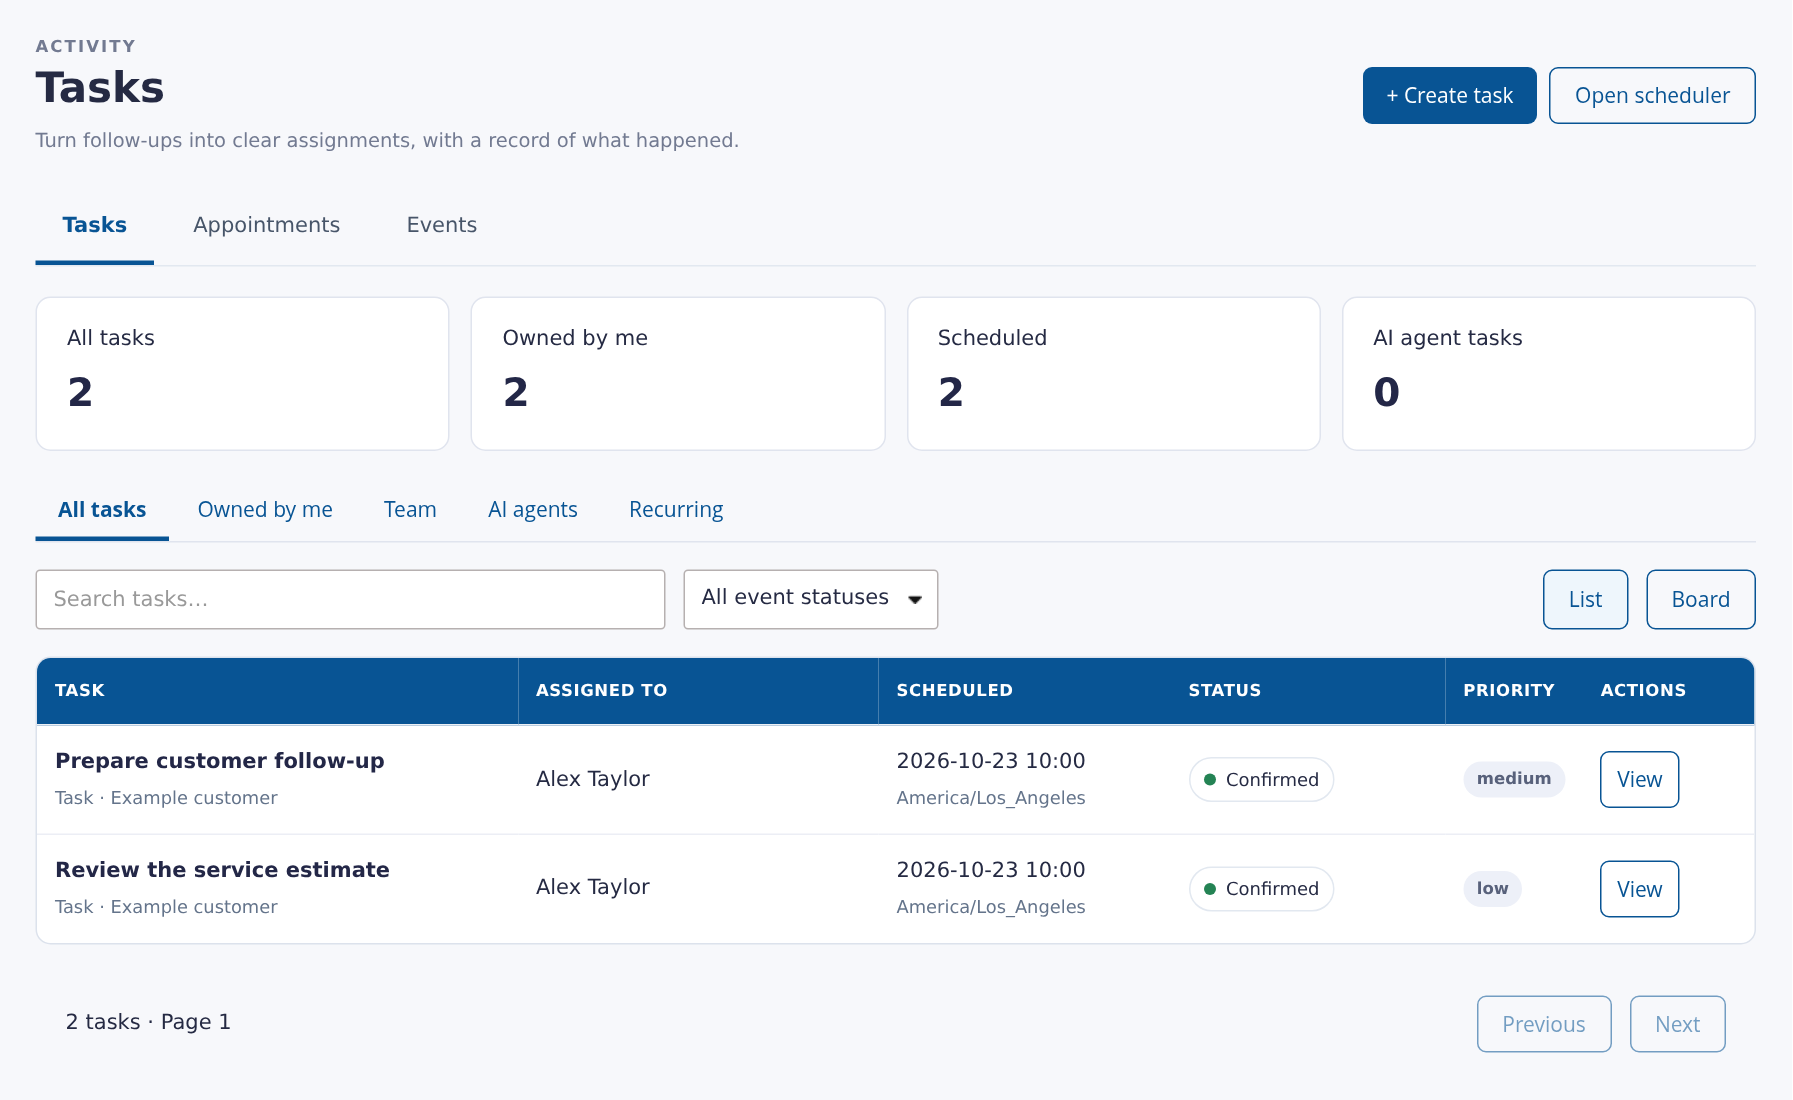1793x1100 pixels.
Task: Switch to the Events tab
Action: (x=442, y=225)
